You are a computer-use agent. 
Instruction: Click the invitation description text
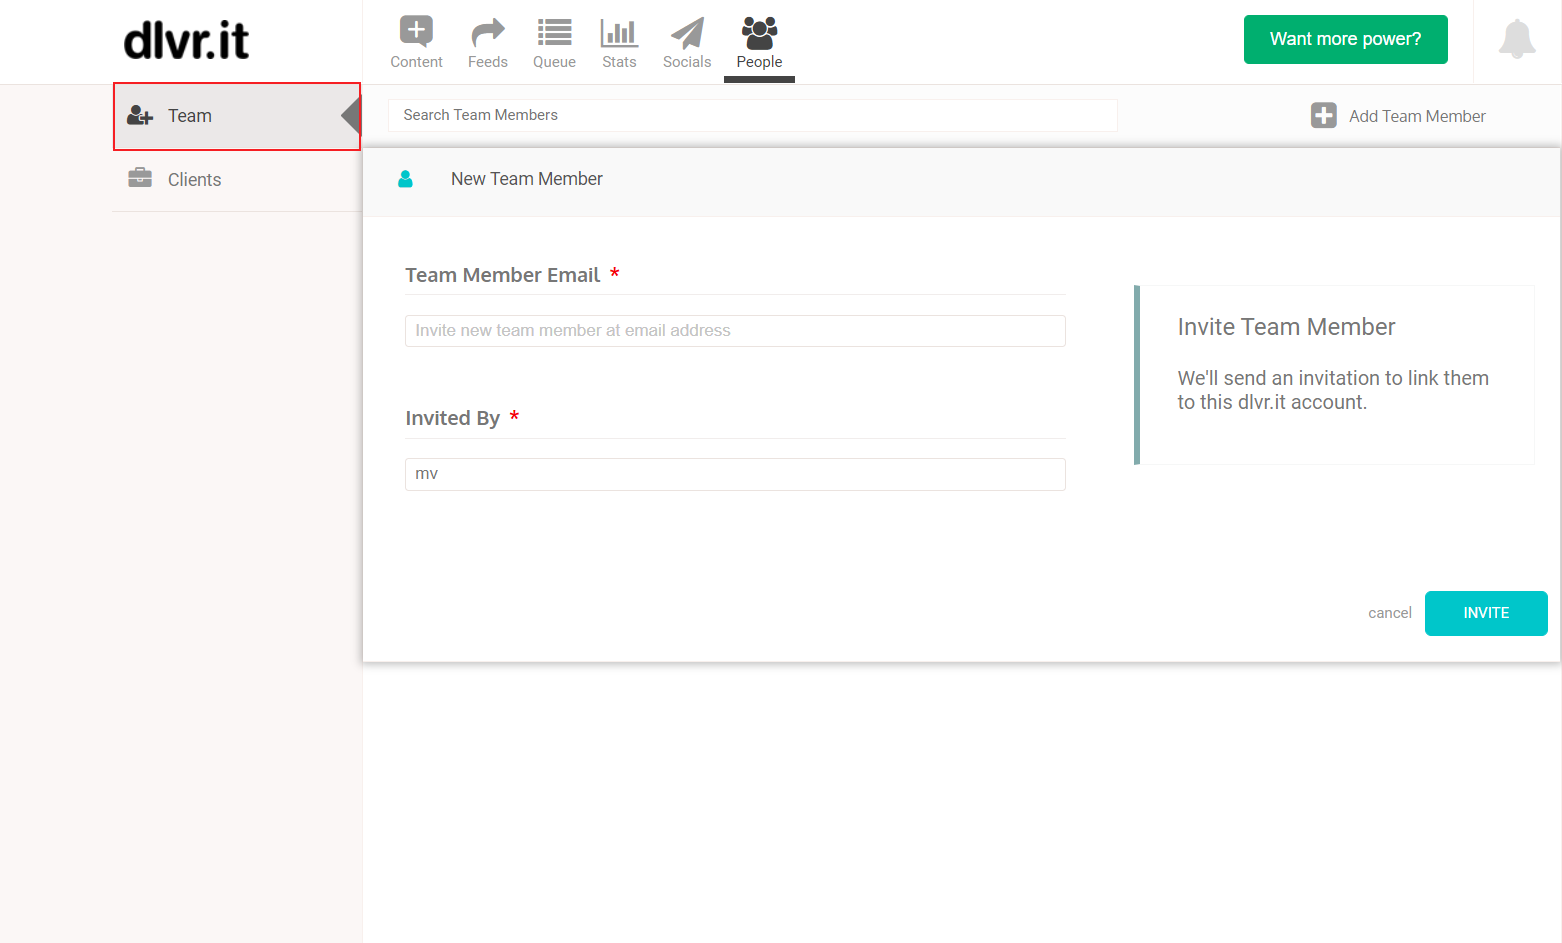tap(1333, 390)
